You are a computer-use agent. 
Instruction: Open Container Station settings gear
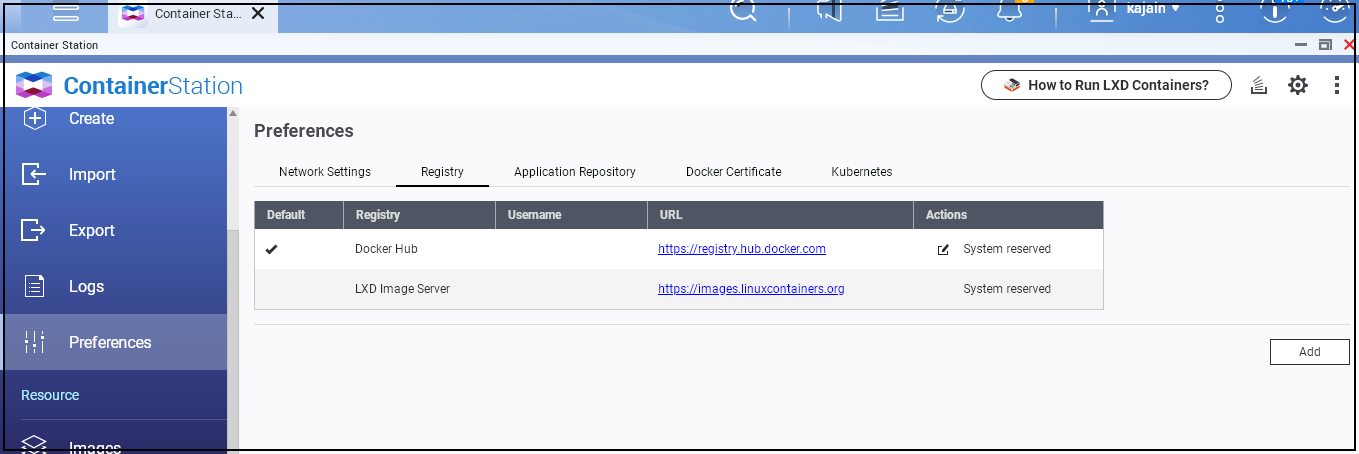(x=1298, y=86)
